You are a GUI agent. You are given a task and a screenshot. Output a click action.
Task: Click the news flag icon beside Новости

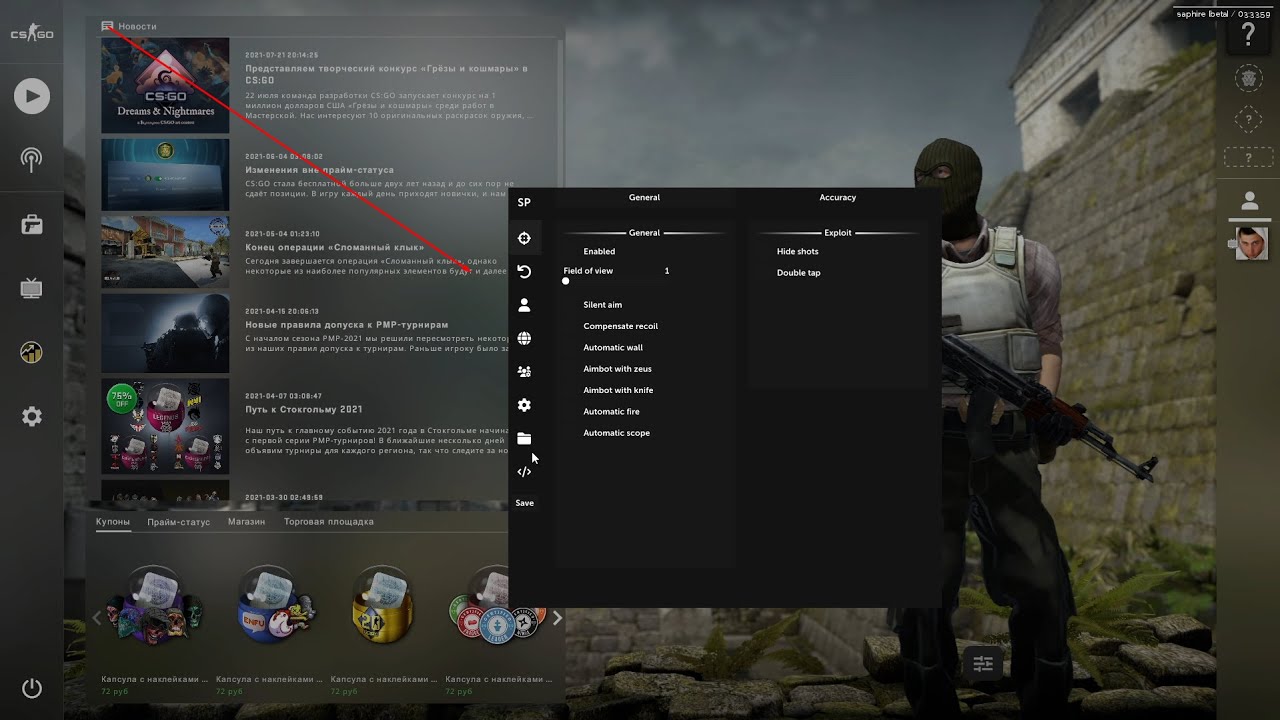click(x=107, y=26)
